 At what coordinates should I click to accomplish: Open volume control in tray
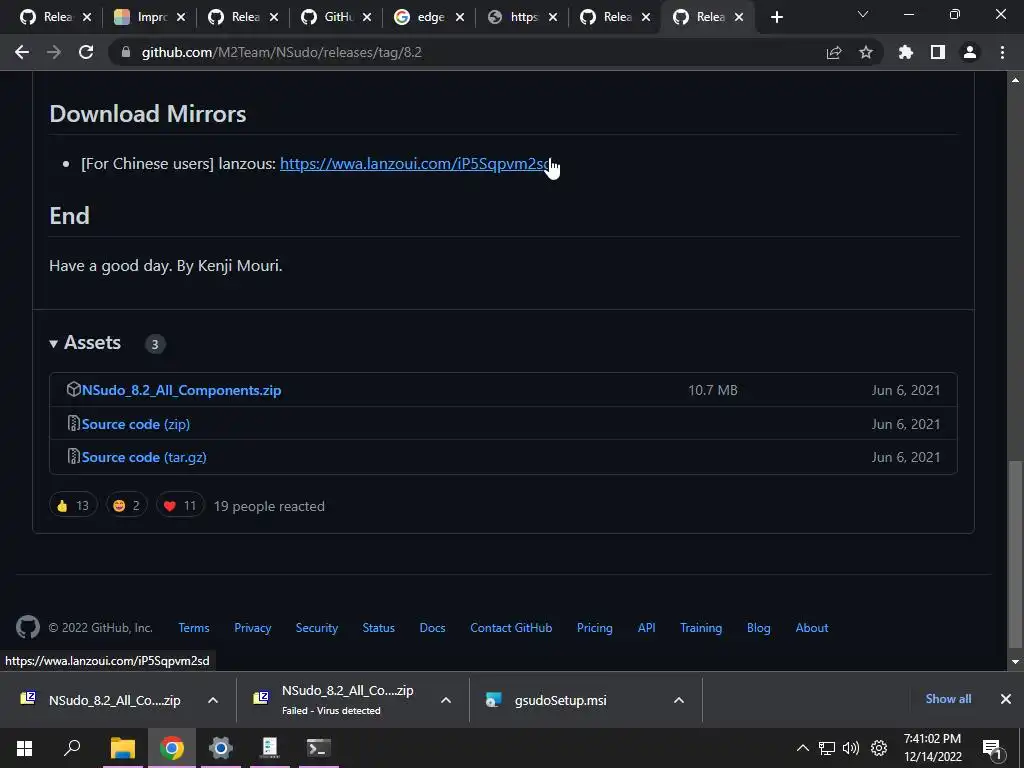tap(851, 748)
